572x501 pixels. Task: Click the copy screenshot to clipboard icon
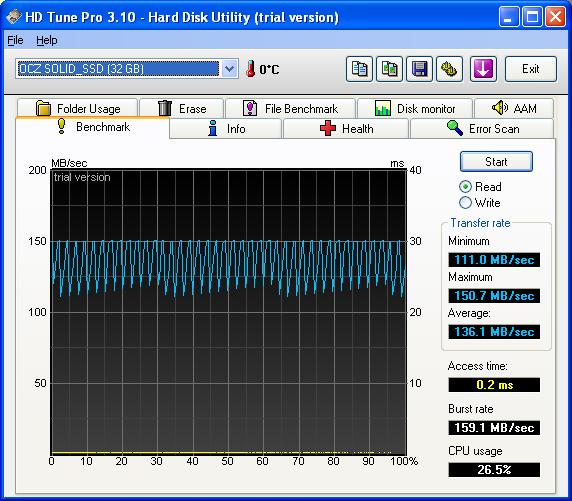pyautogui.click(x=390, y=69)
